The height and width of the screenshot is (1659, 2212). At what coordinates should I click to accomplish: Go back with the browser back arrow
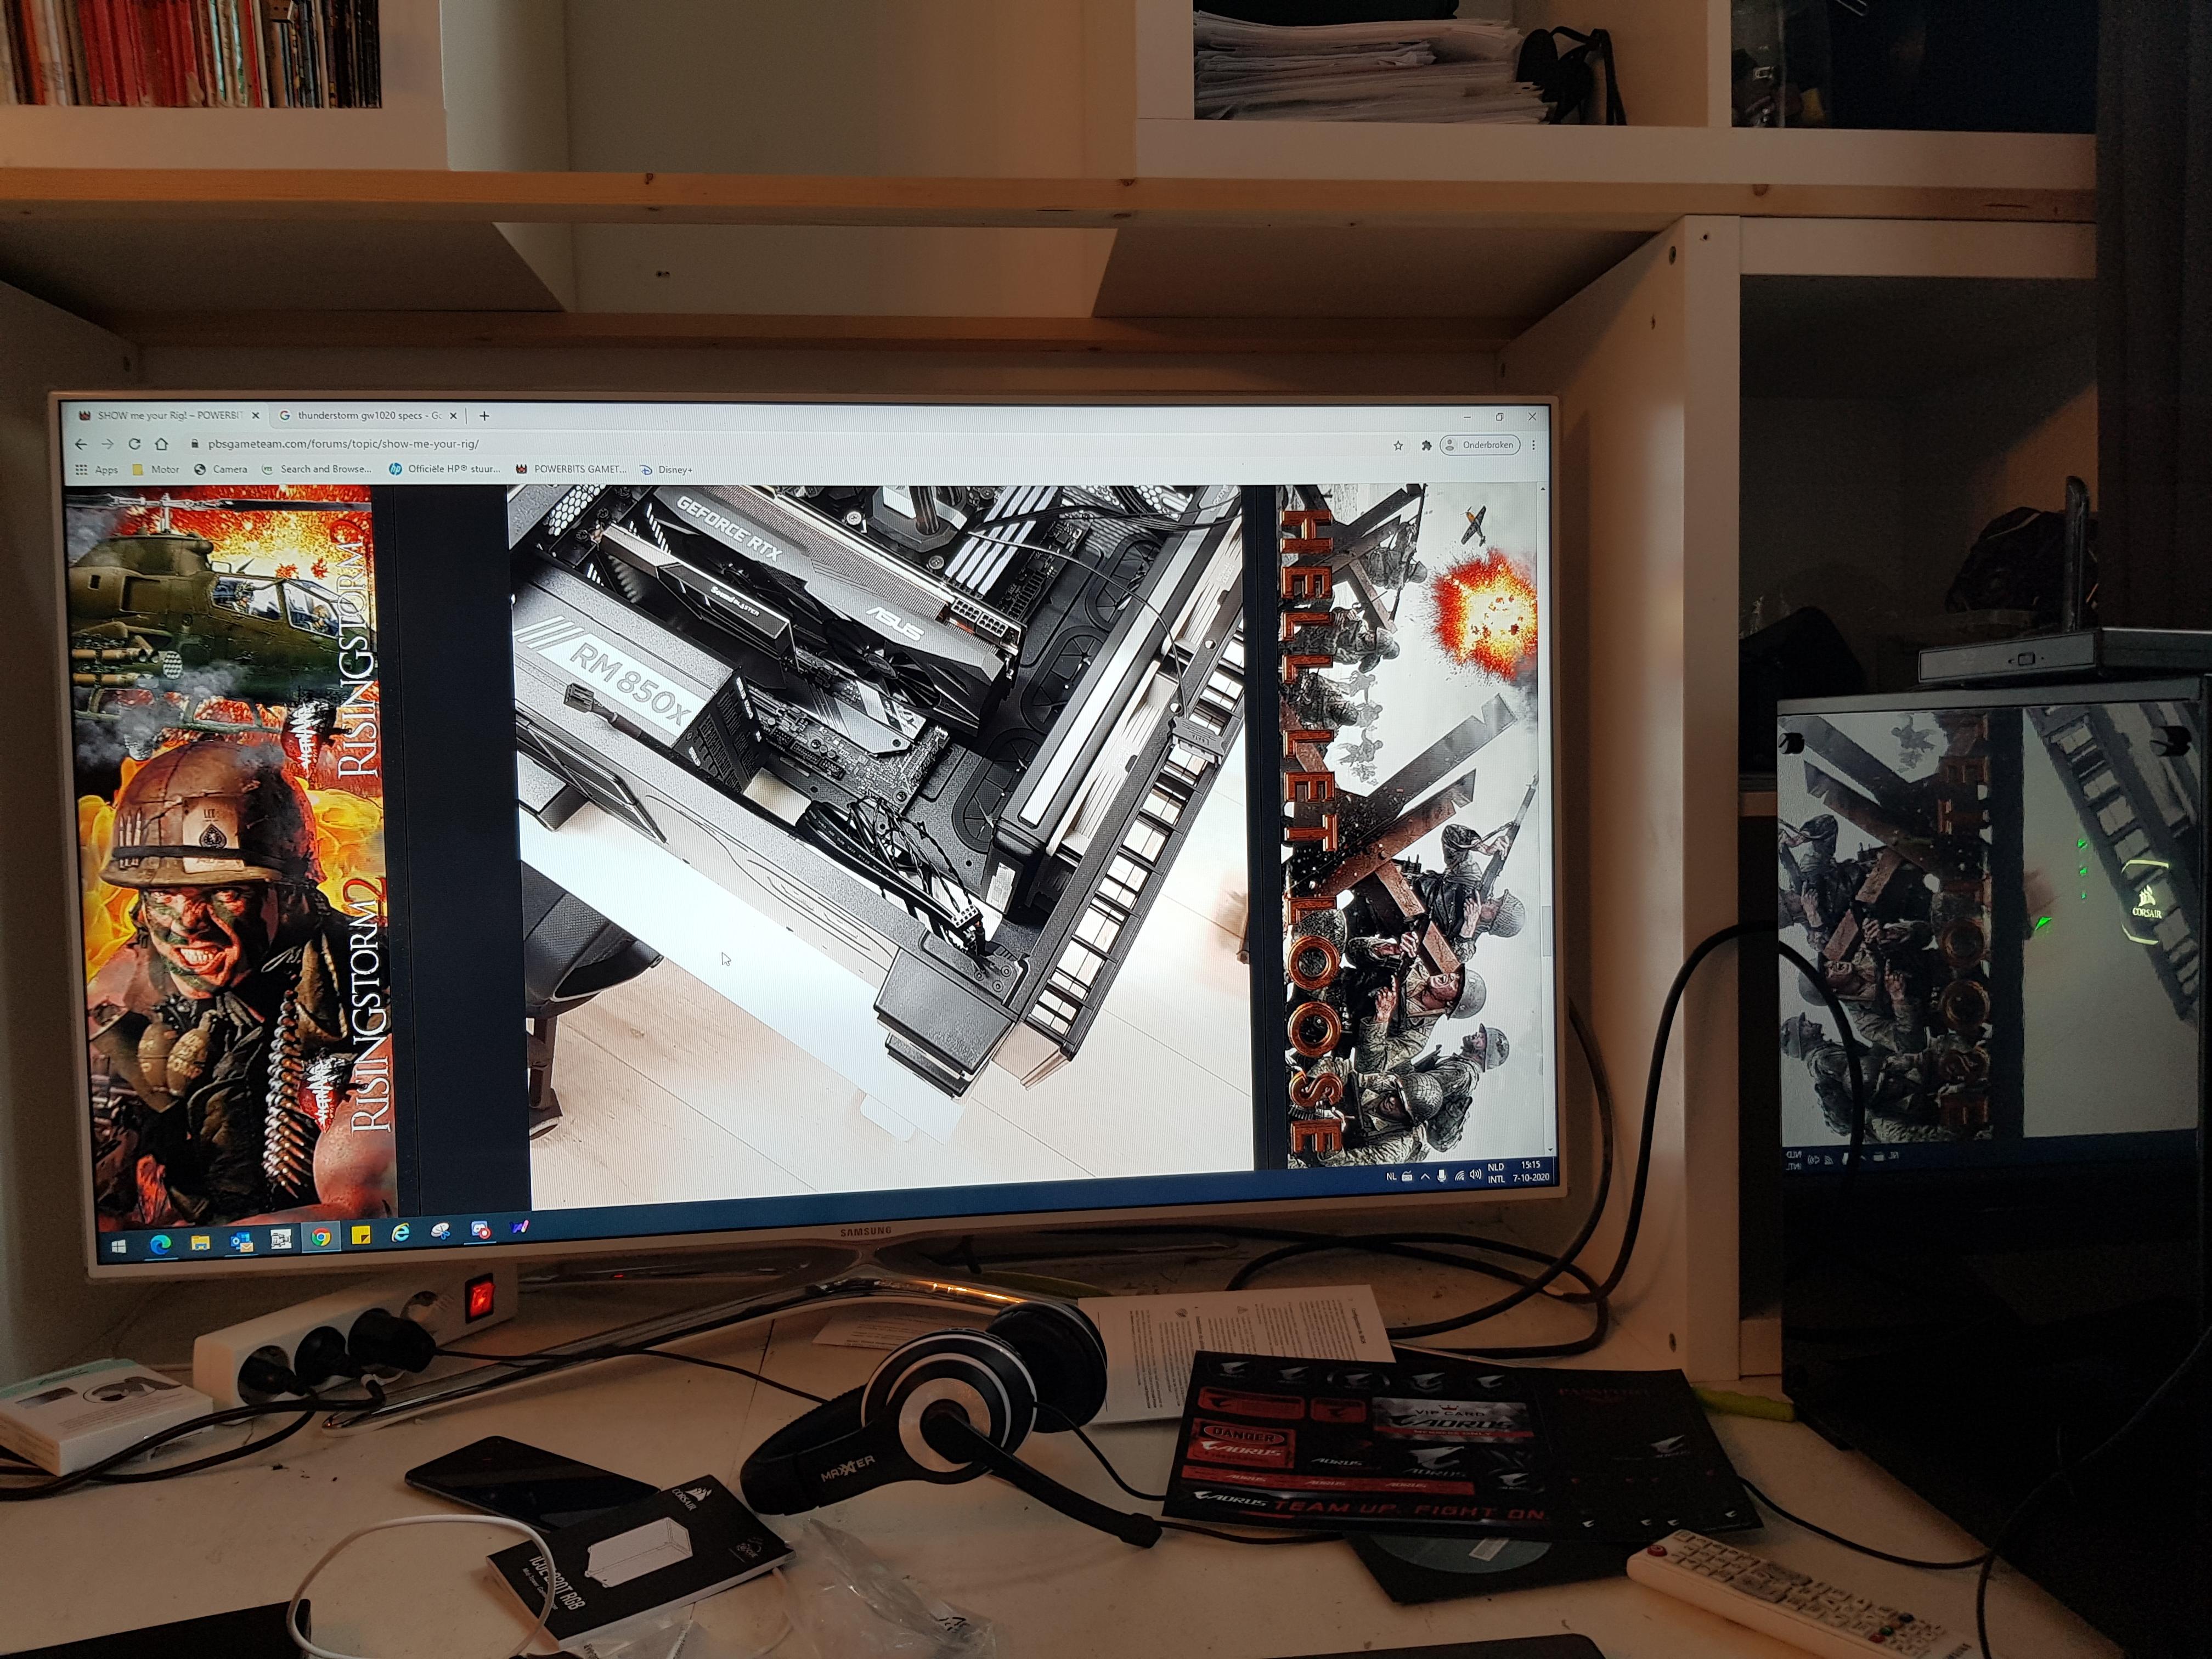[81, 443]
